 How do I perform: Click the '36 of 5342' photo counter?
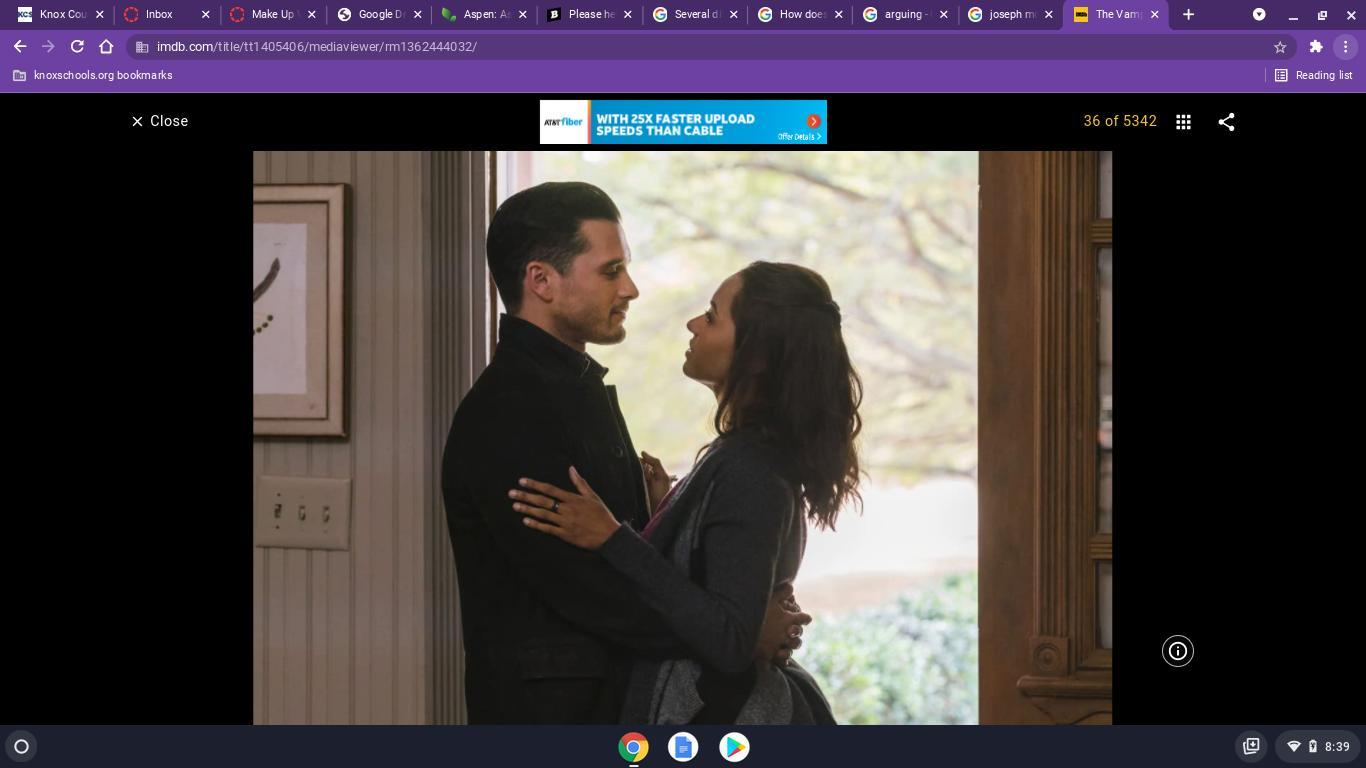pyautogui.click(x=1120, y=121)
